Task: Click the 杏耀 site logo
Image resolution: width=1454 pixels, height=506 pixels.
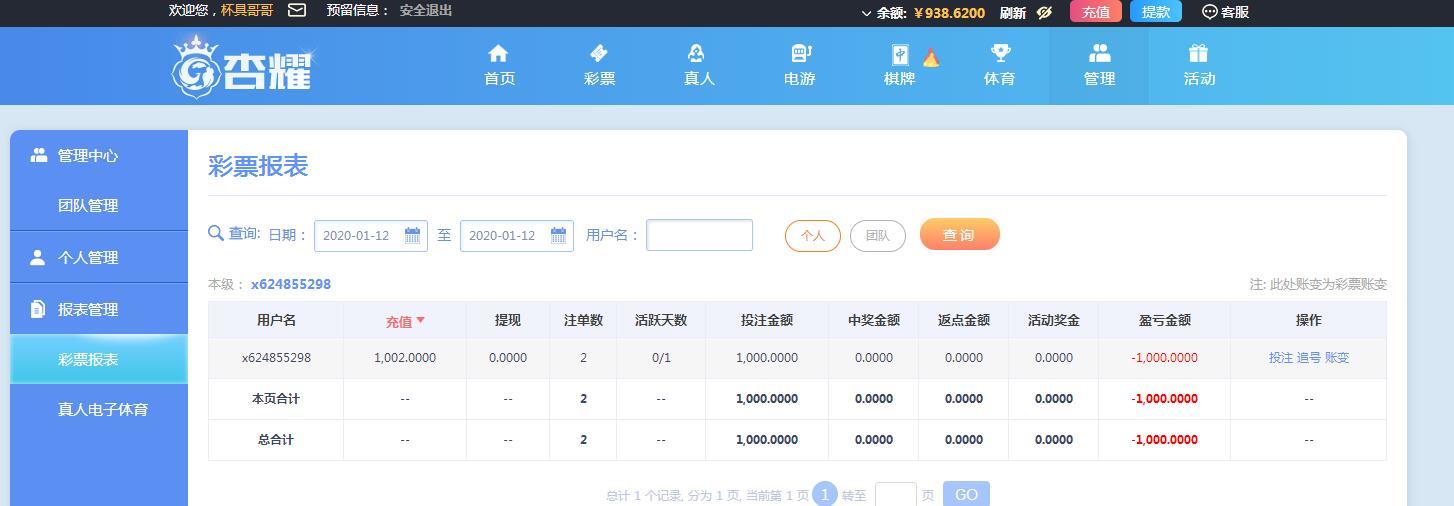Action: point(243,67)
